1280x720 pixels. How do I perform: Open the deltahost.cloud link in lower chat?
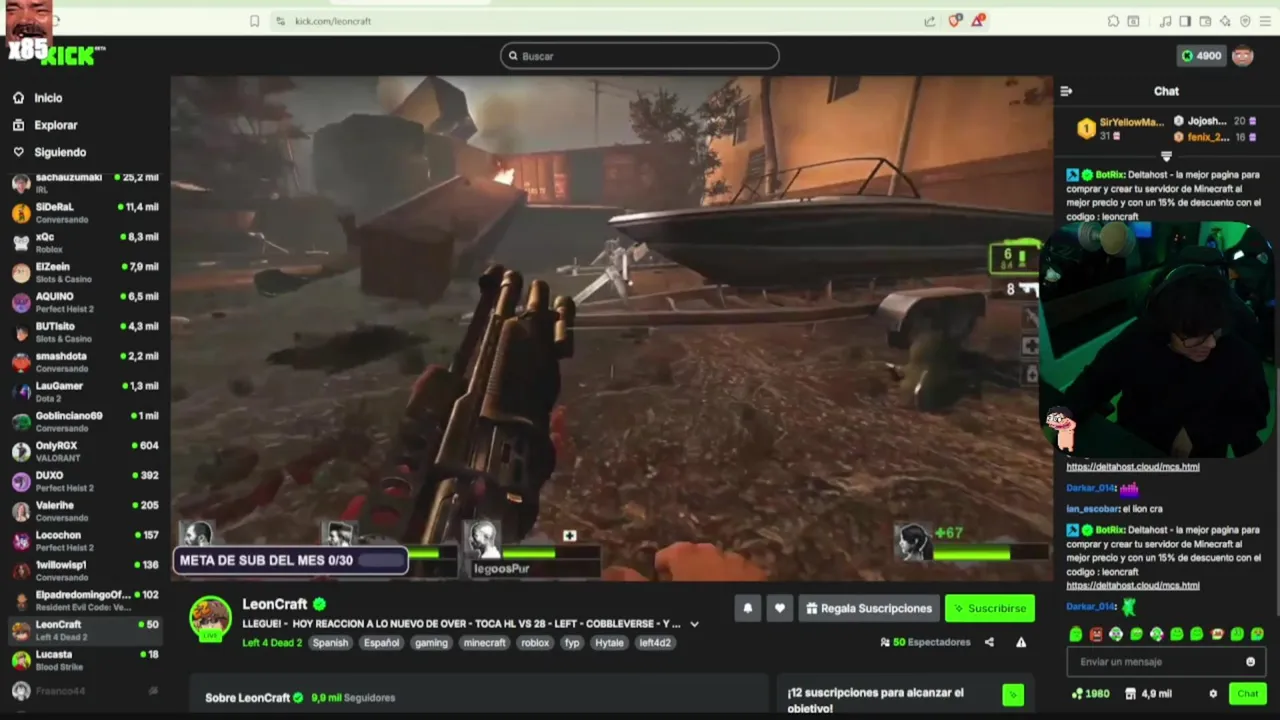(x=1132, y=585)
